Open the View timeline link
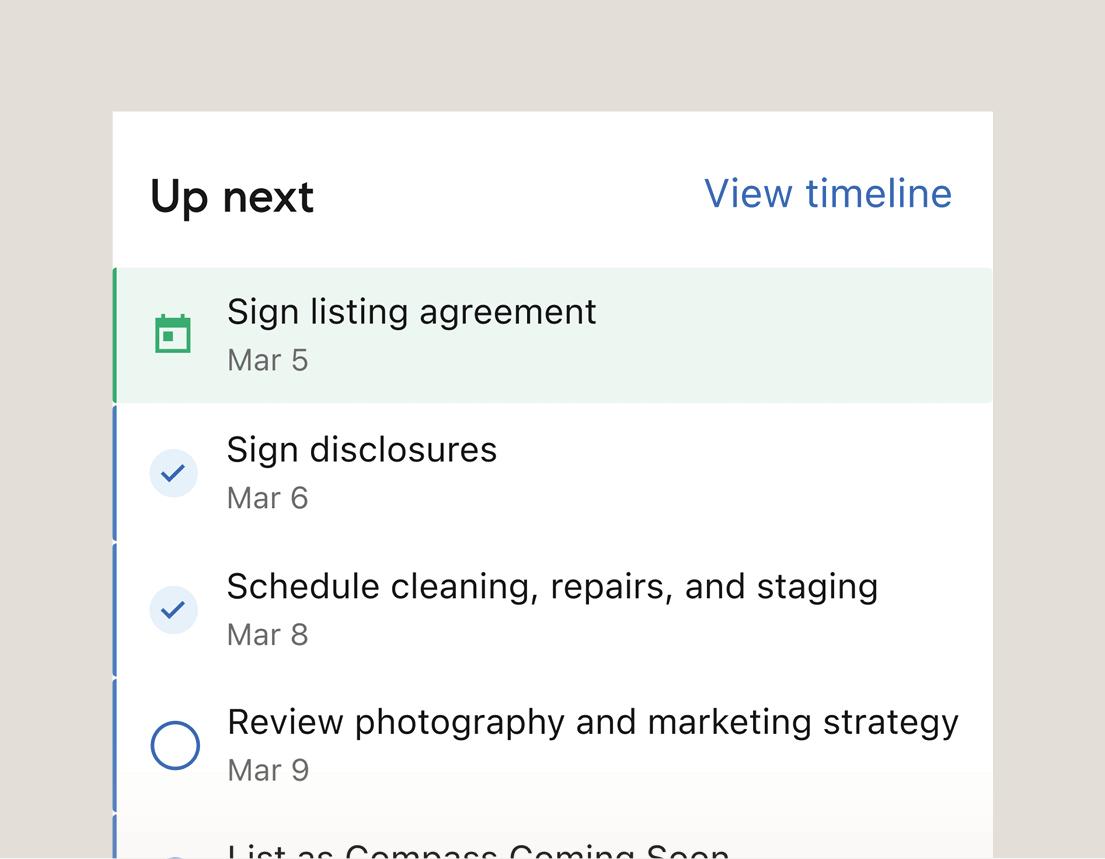Image resolution: width=1105 pixels, height=859 pixels. (x=827, y=193)
